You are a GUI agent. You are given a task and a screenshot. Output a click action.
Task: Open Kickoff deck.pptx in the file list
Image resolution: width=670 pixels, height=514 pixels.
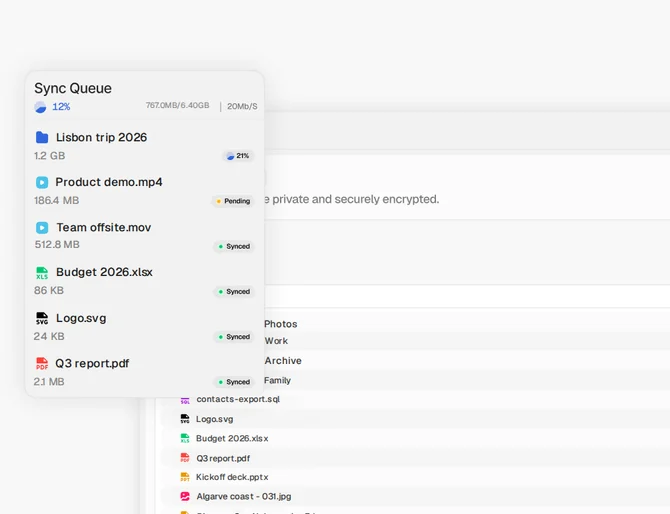click(232, 477)
